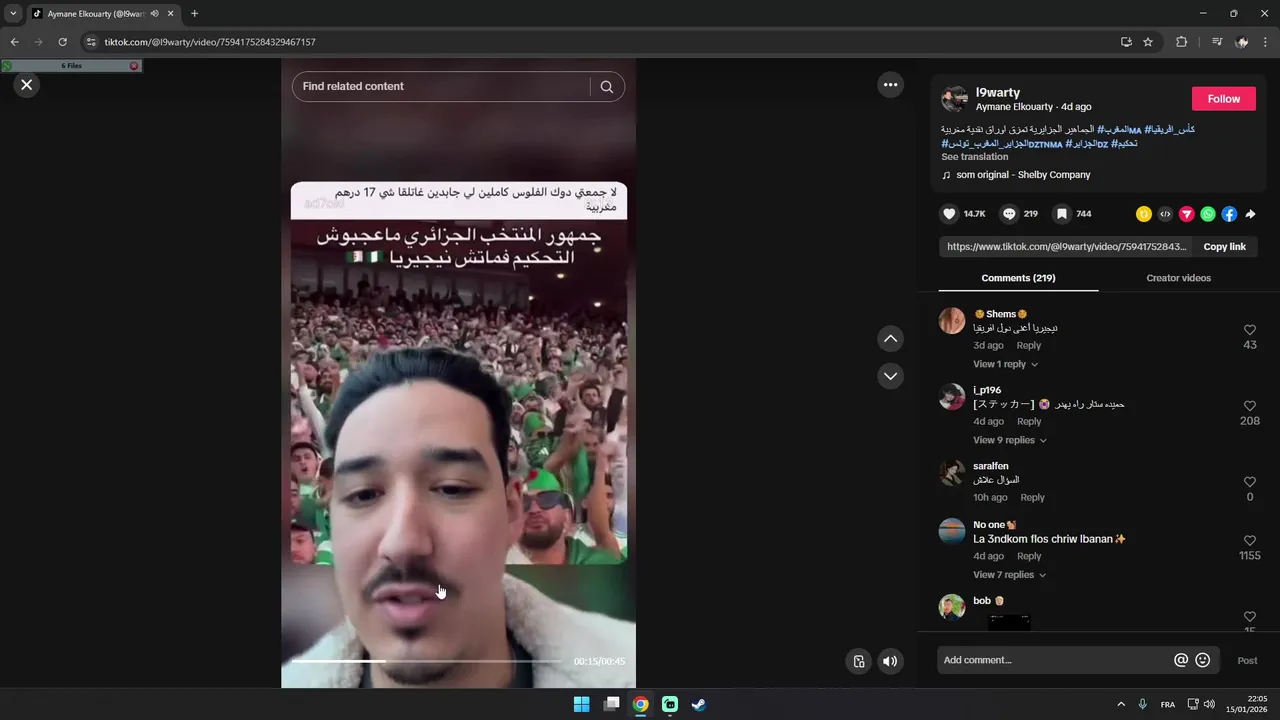Click the tab audio speaker indicator
Screen dimensions: 1280x720
pos(155,14)
